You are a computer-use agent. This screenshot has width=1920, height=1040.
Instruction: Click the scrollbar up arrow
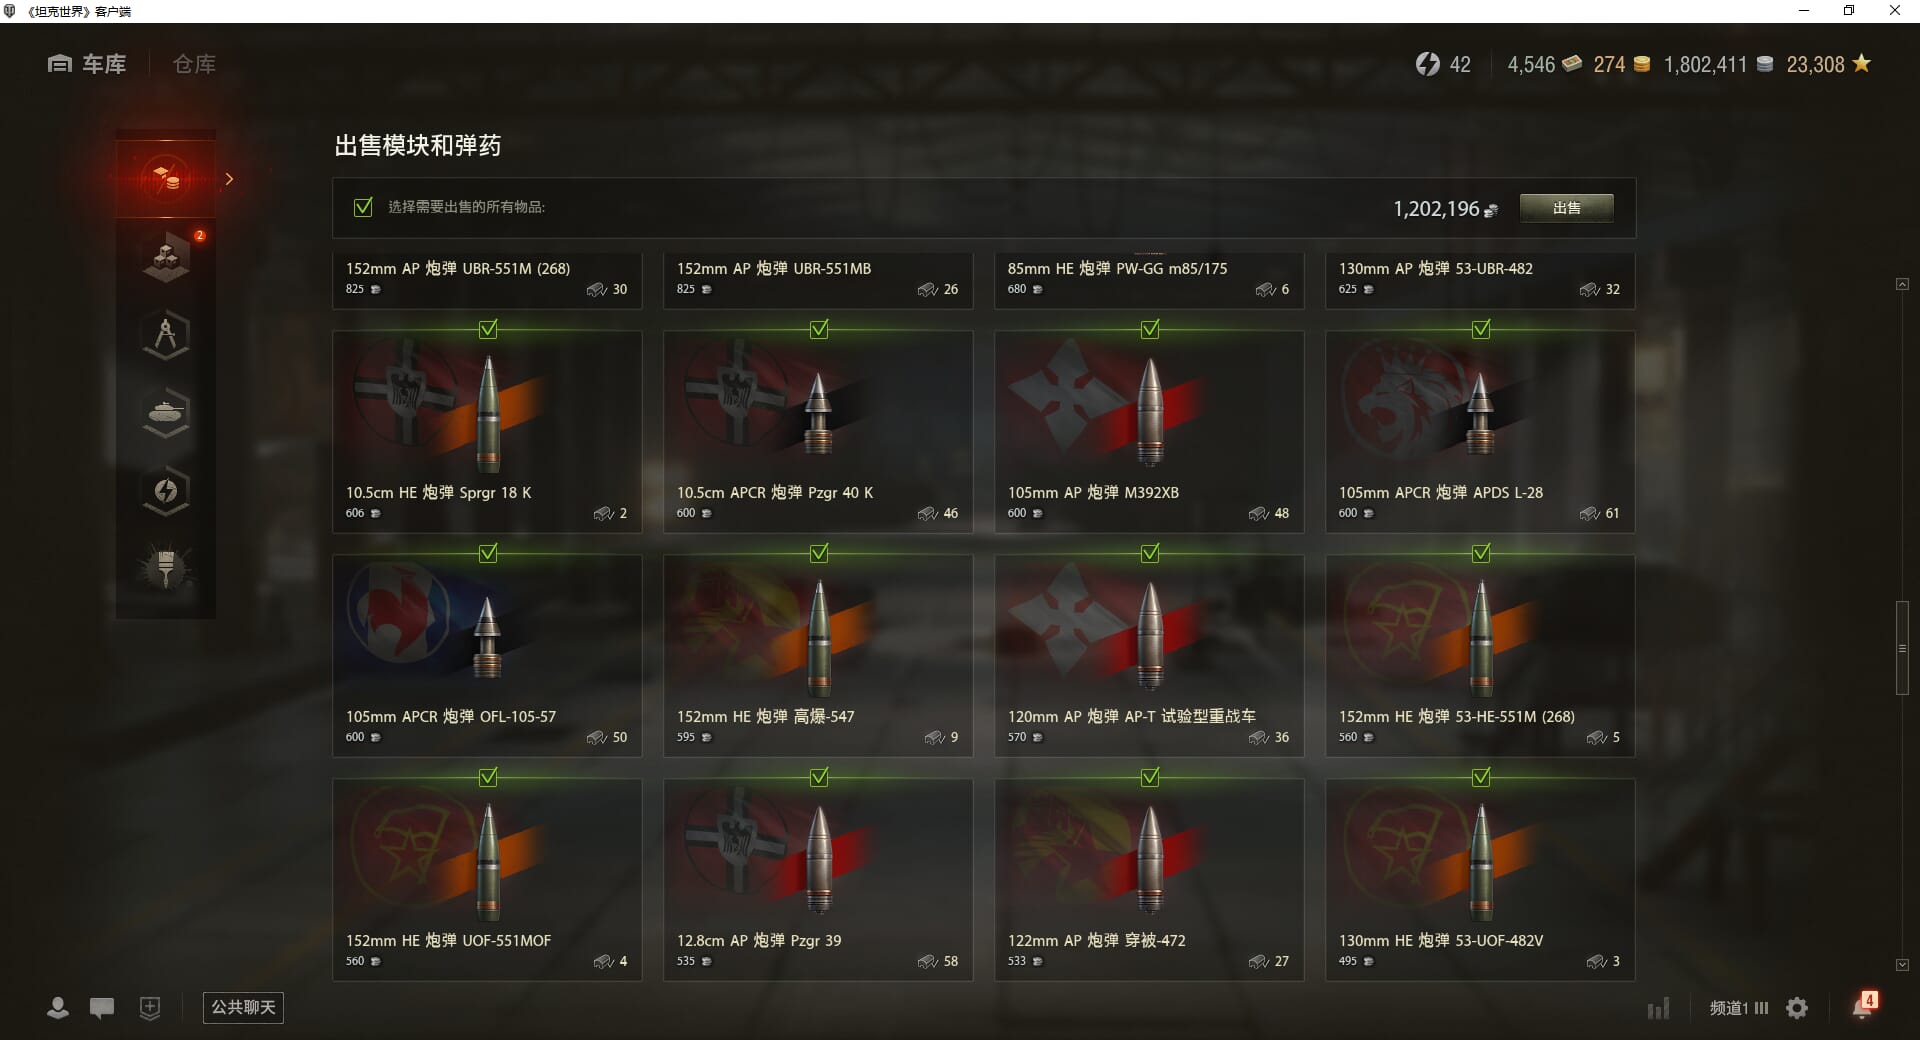pos(1902,285)
